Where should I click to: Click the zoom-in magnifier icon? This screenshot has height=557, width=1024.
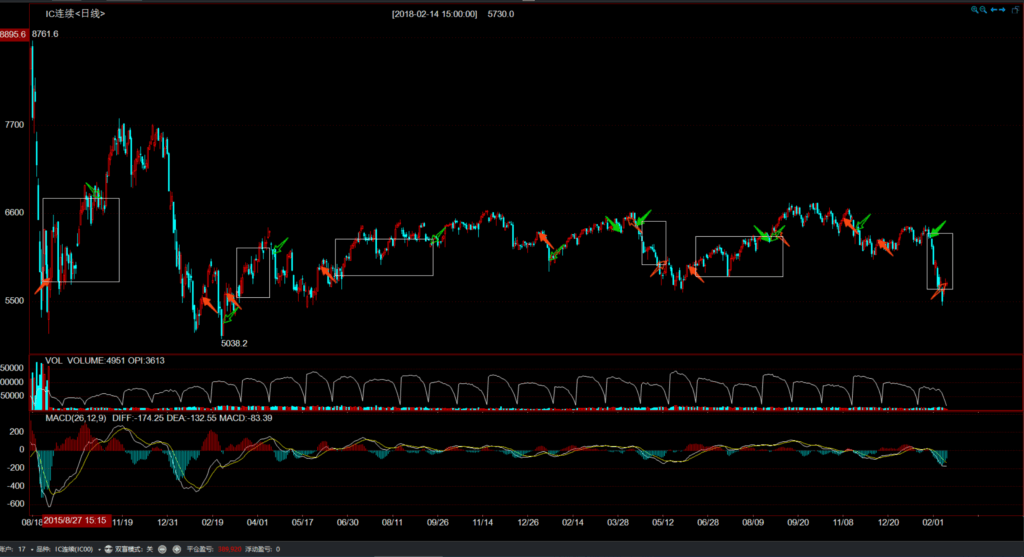tap(973, 10)
